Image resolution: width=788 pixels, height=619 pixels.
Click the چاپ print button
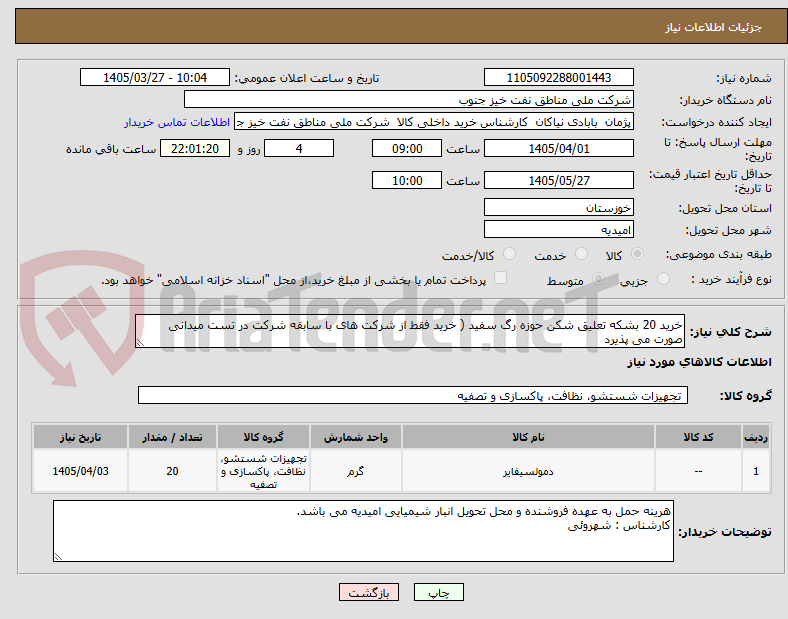[439, 592]
